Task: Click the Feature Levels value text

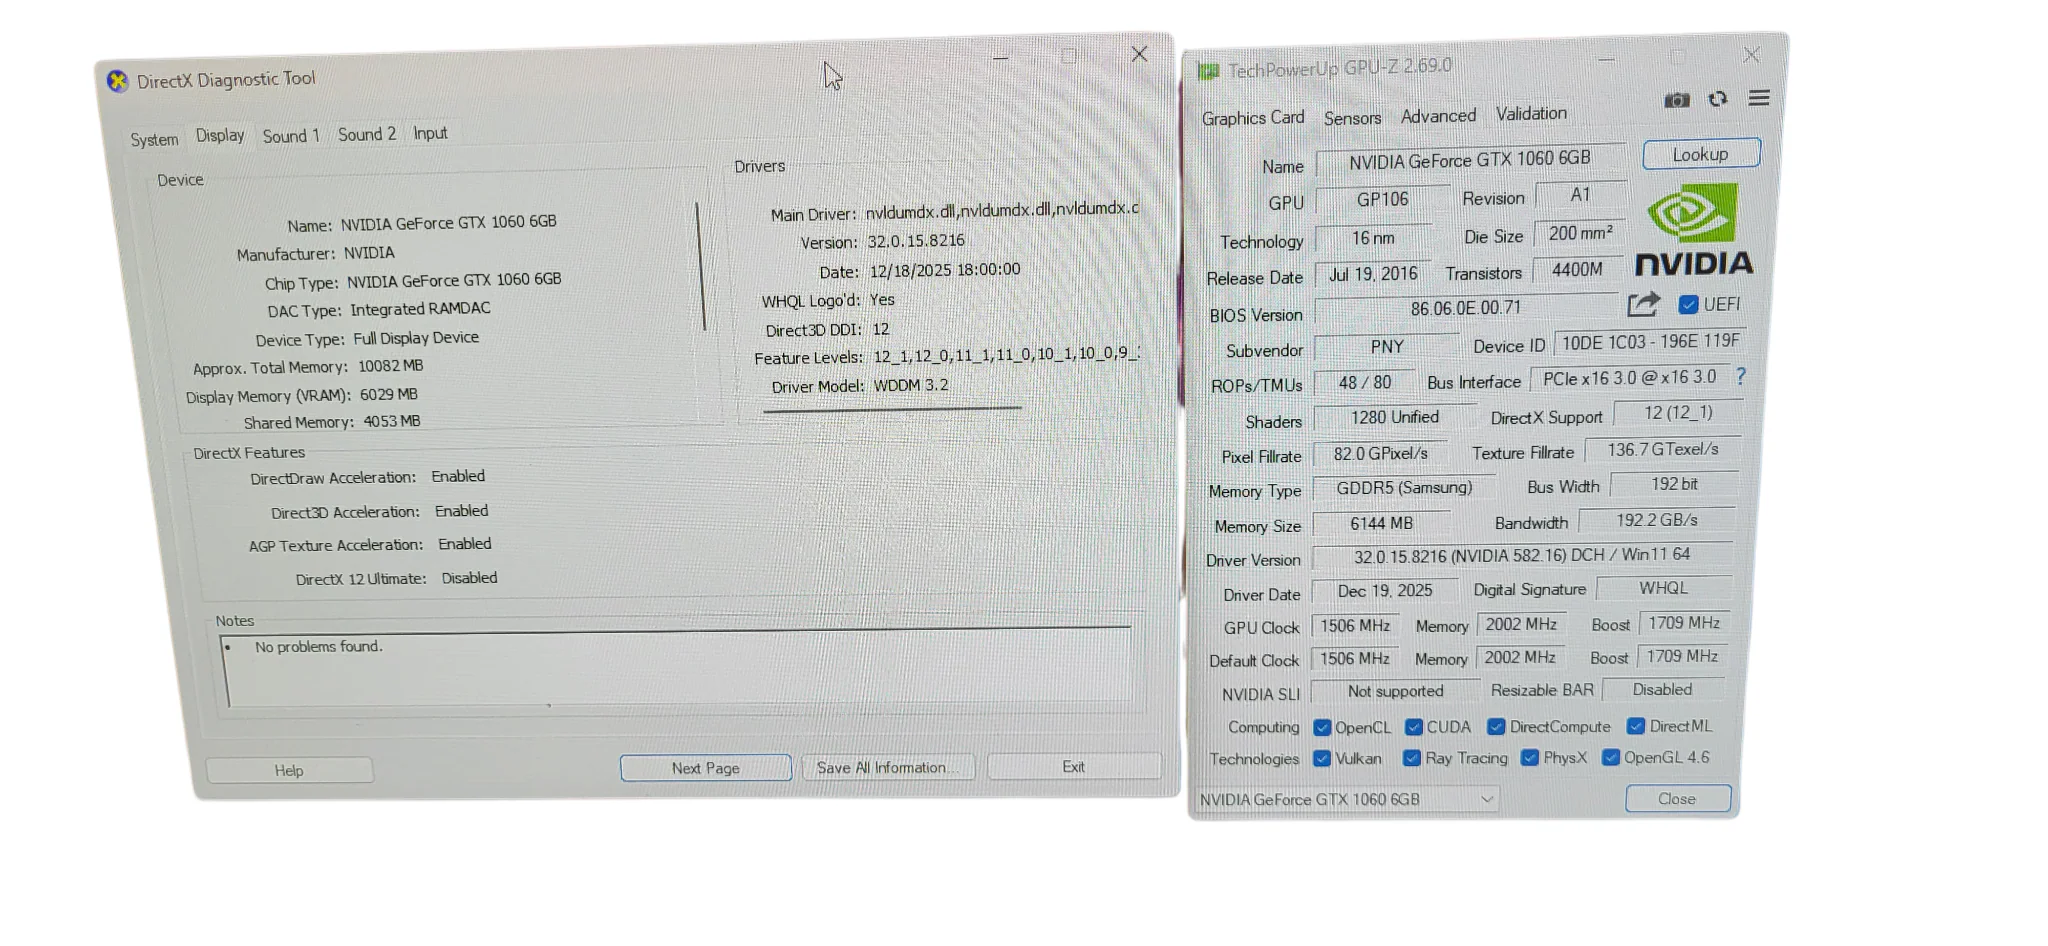Action: pos(1006,354)
